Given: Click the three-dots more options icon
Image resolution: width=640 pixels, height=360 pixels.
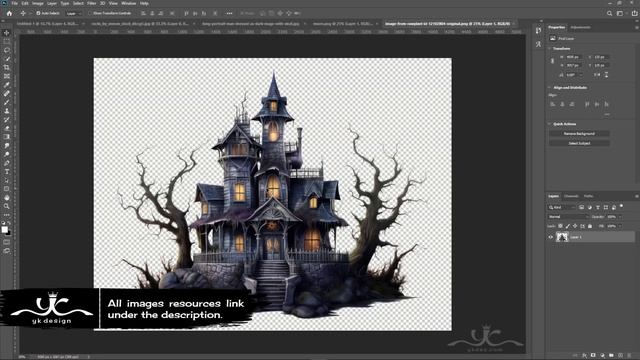Looking at the screenshot, I should (x=229, y=13).
